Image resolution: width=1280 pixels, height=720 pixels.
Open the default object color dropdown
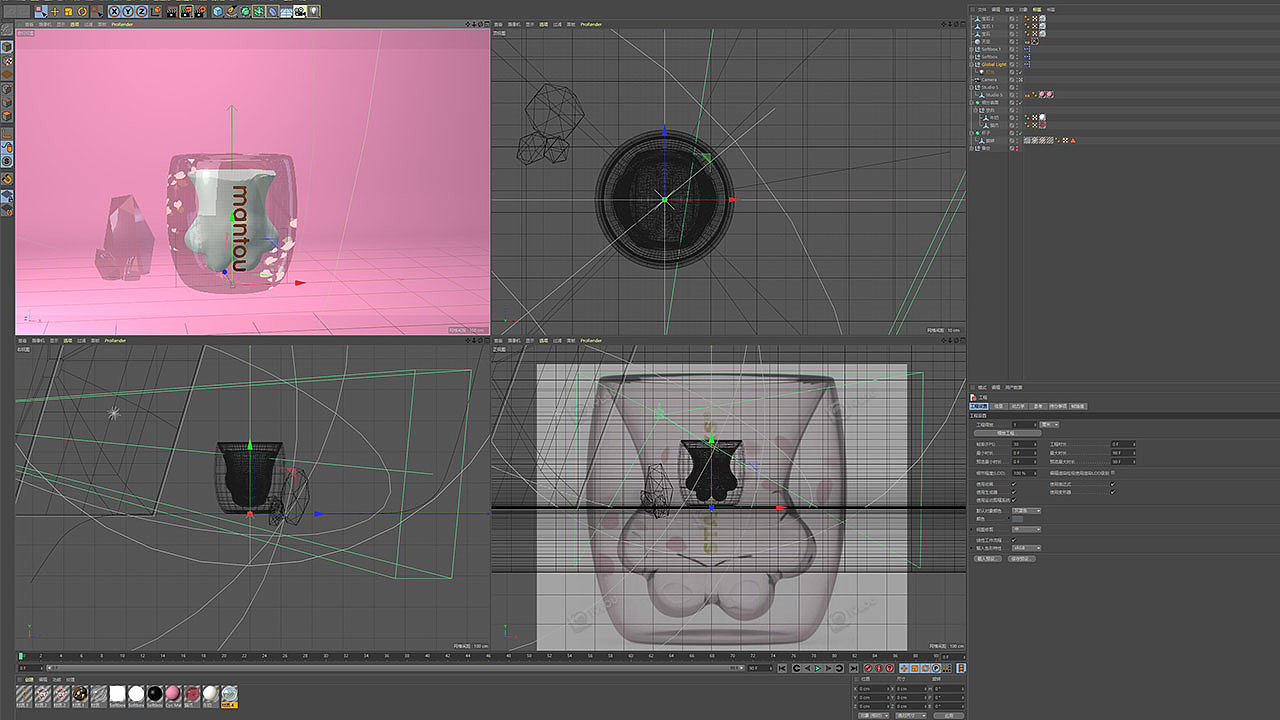coord(1027,511)
